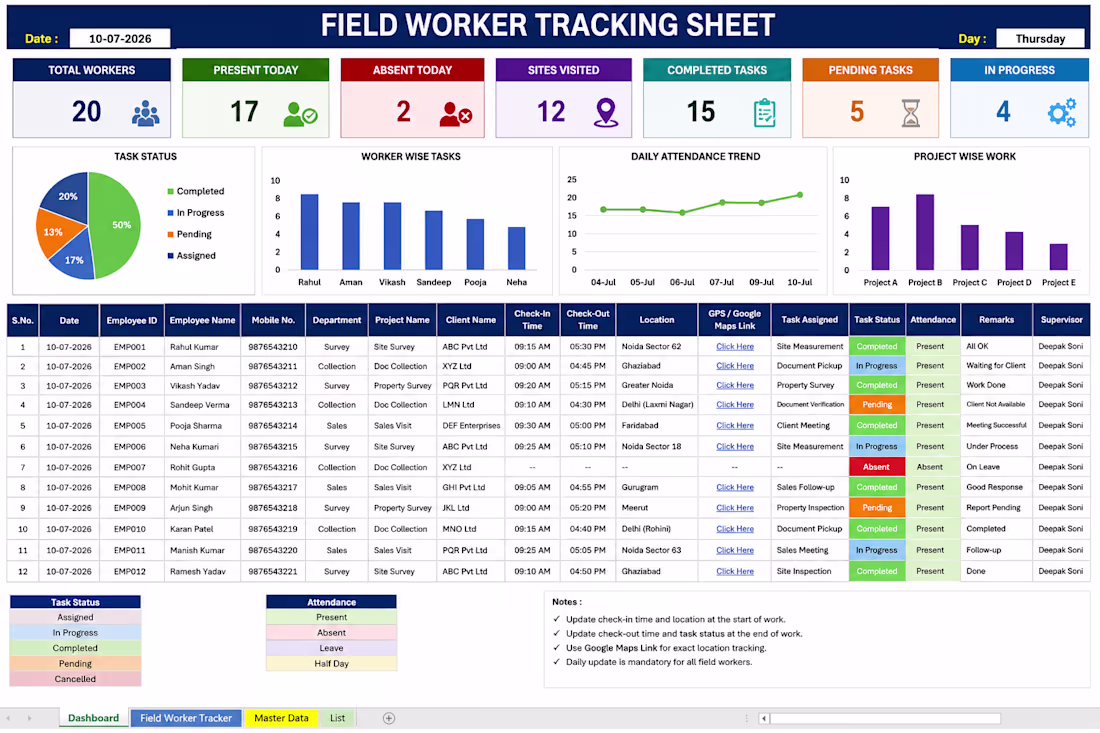Click Leave in Attendance legend
Viewport: 1100px width, 733px height.
click(x=331, y=648)
